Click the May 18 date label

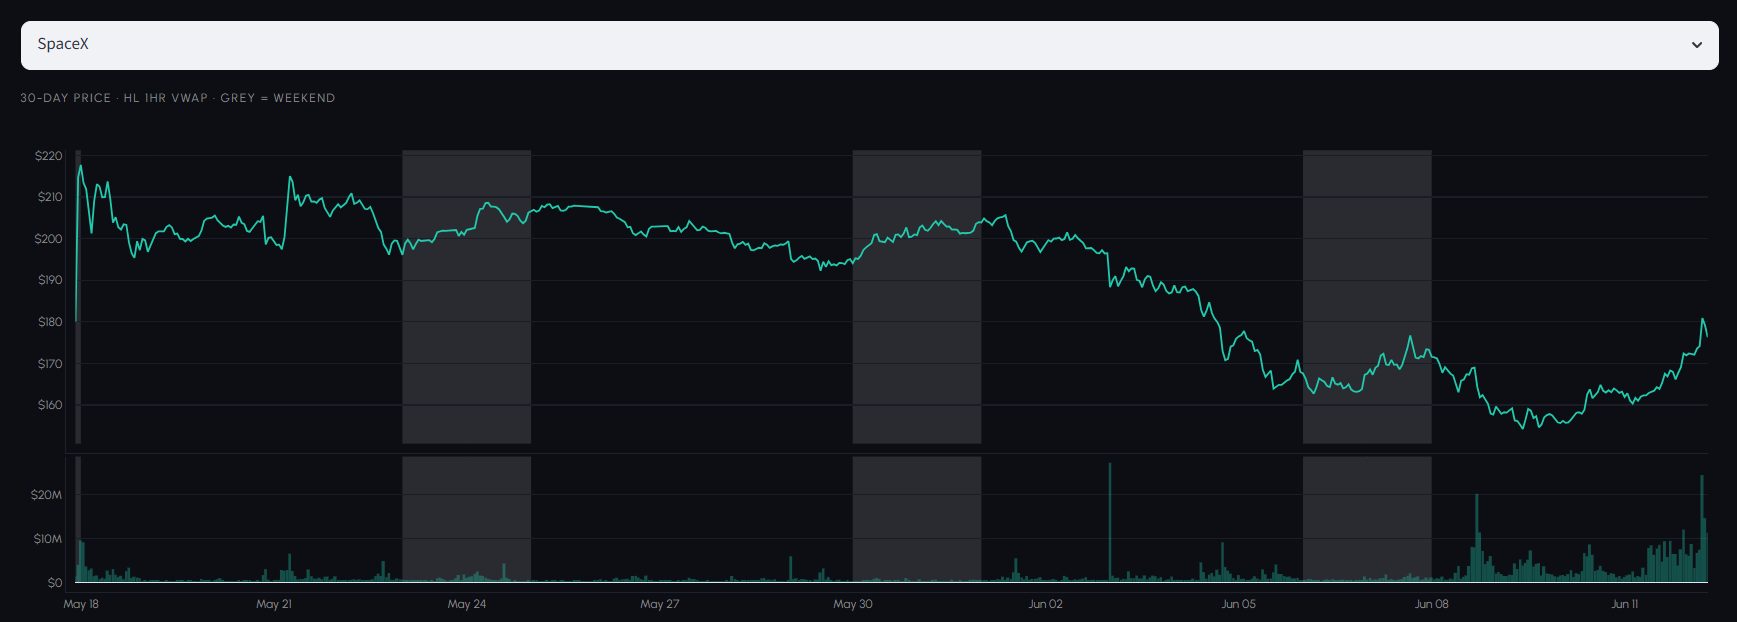81,604
